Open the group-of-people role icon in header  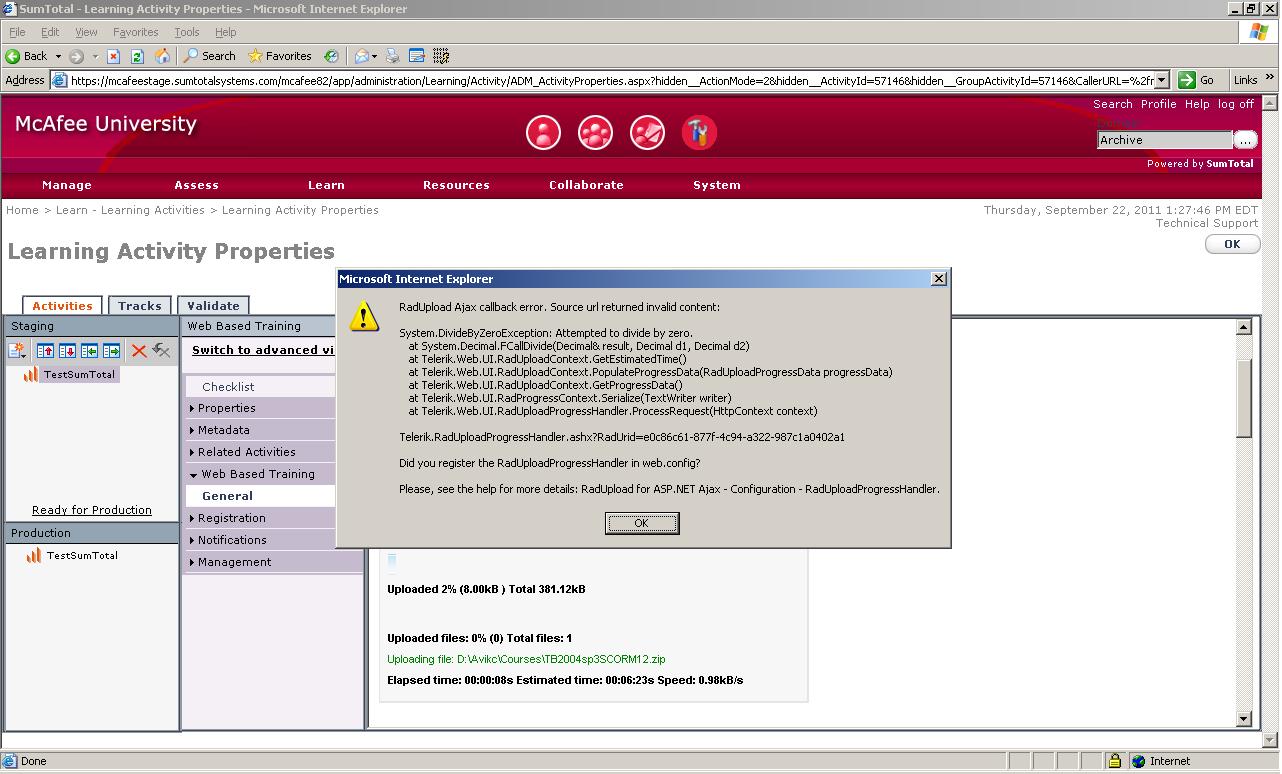[x=595, y=132]
